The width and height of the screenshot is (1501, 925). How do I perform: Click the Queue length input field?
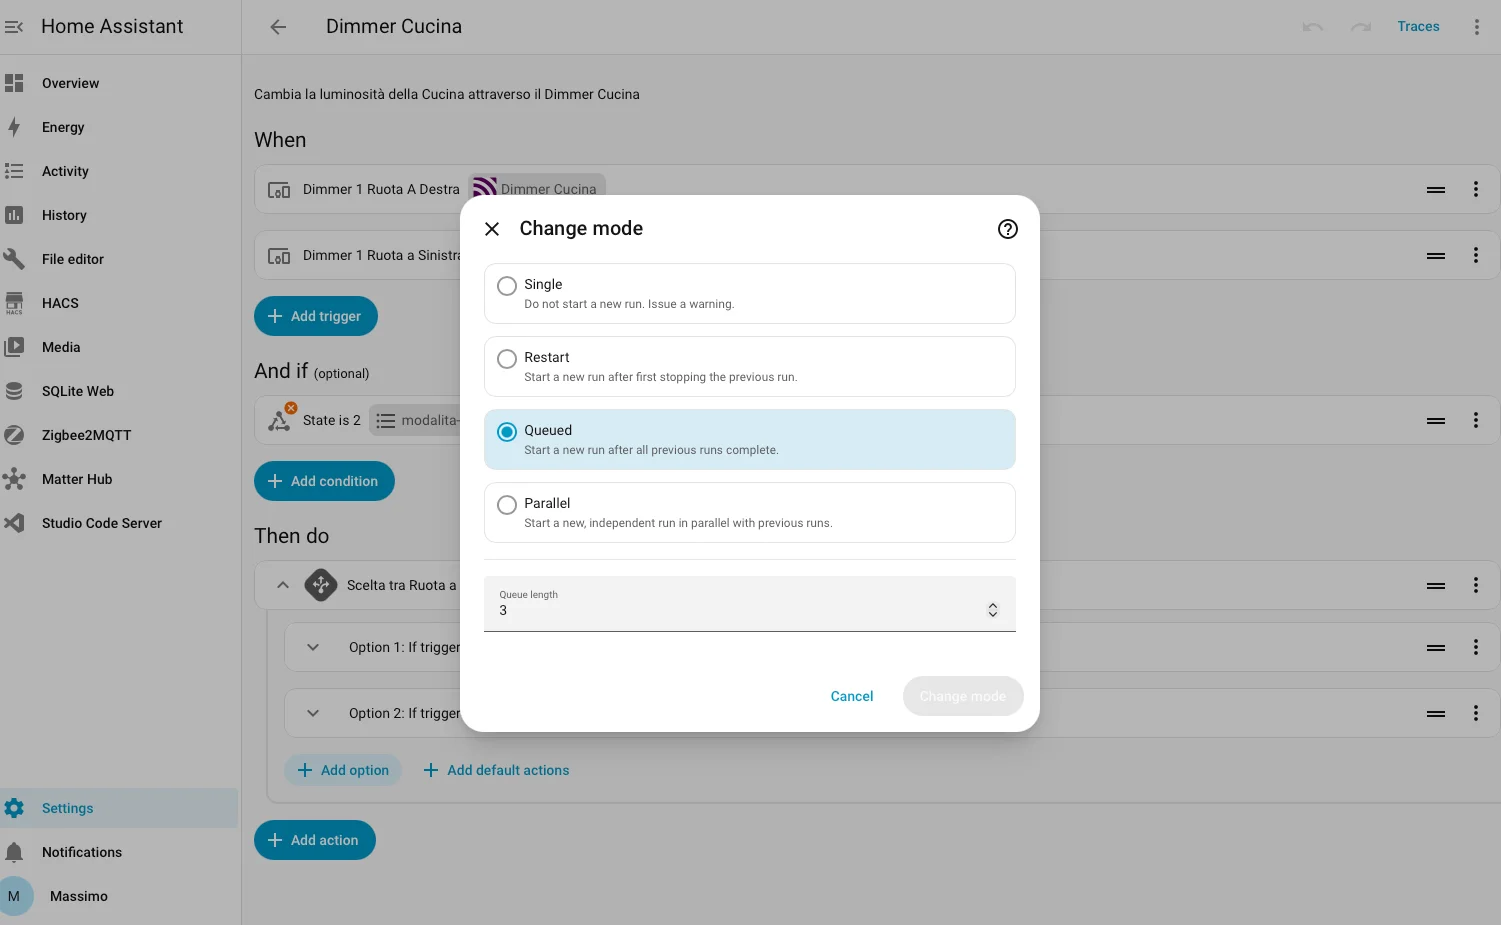[750, 604]
